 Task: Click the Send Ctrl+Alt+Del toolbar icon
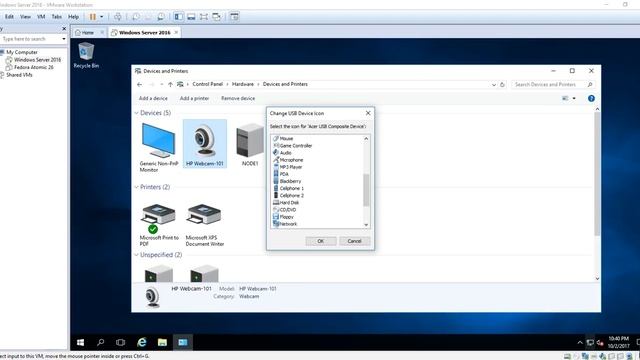118,17
